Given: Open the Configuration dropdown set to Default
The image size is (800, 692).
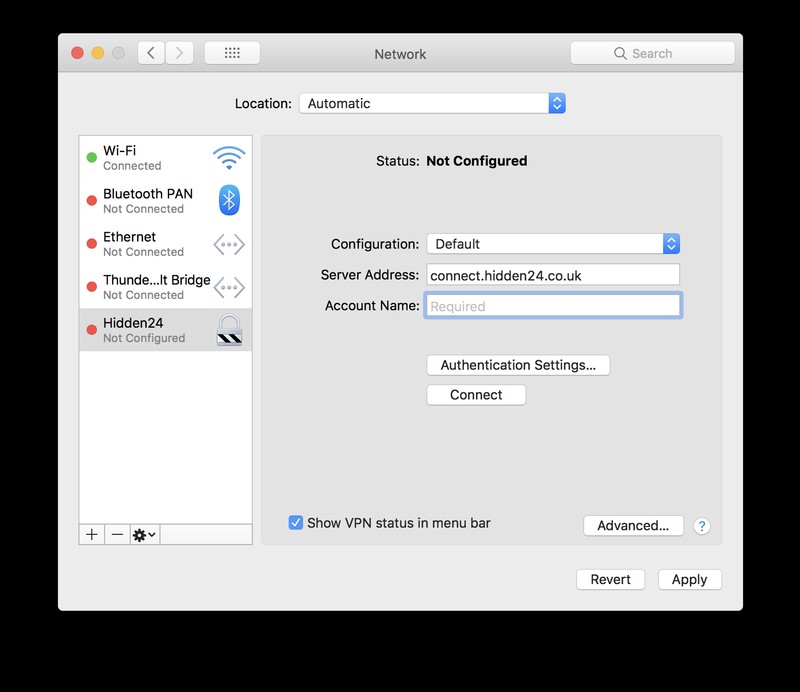Looking at the screenshot, I should point(553,244).
